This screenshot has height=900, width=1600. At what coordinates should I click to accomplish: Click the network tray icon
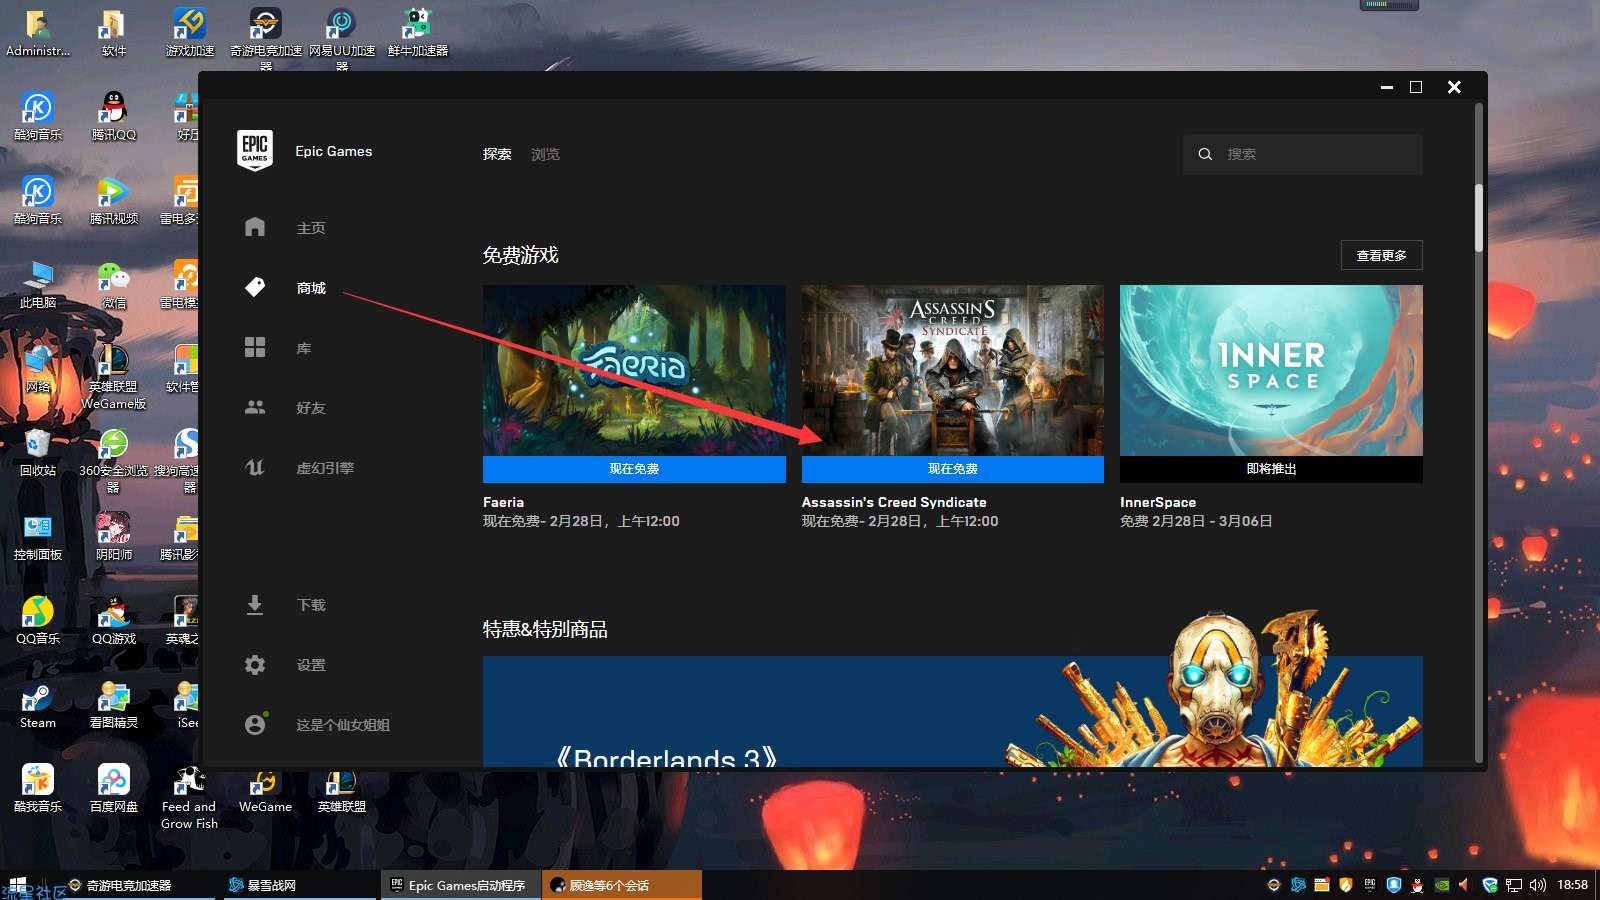click(1514, 885)
